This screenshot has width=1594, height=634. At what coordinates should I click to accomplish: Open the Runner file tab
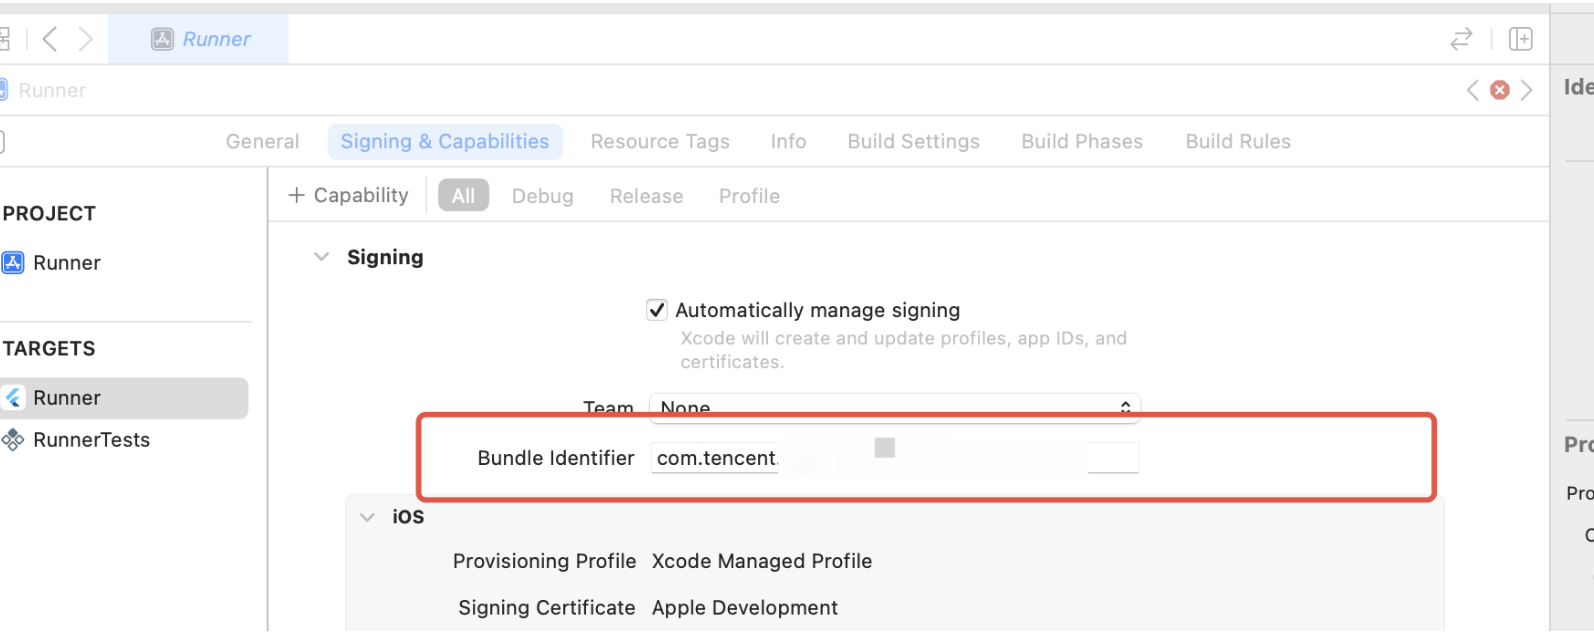pyautogui.click(x=200, y=39)
